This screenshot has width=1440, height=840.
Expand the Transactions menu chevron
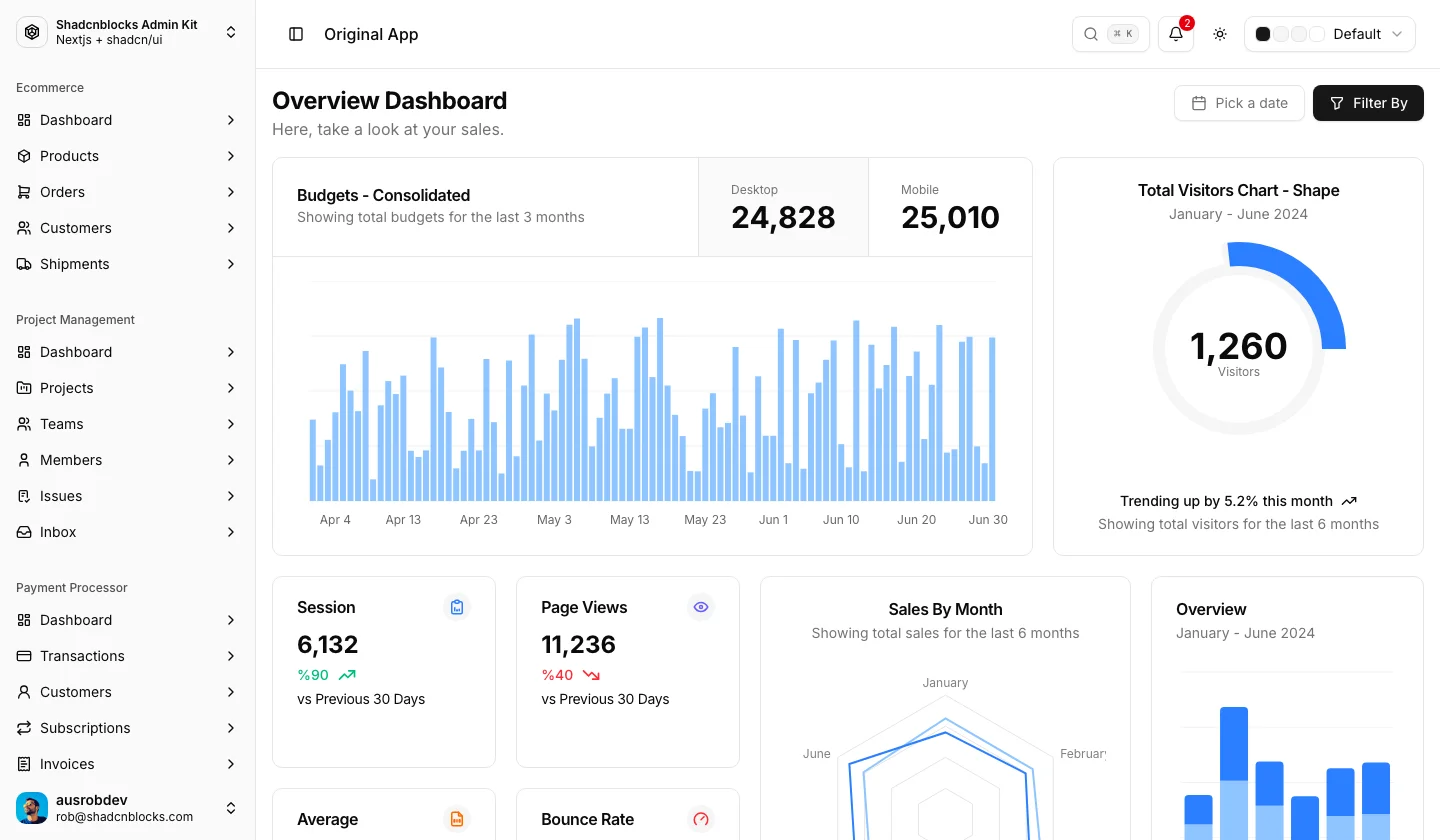pyautogui.click(x=231, y=656)
